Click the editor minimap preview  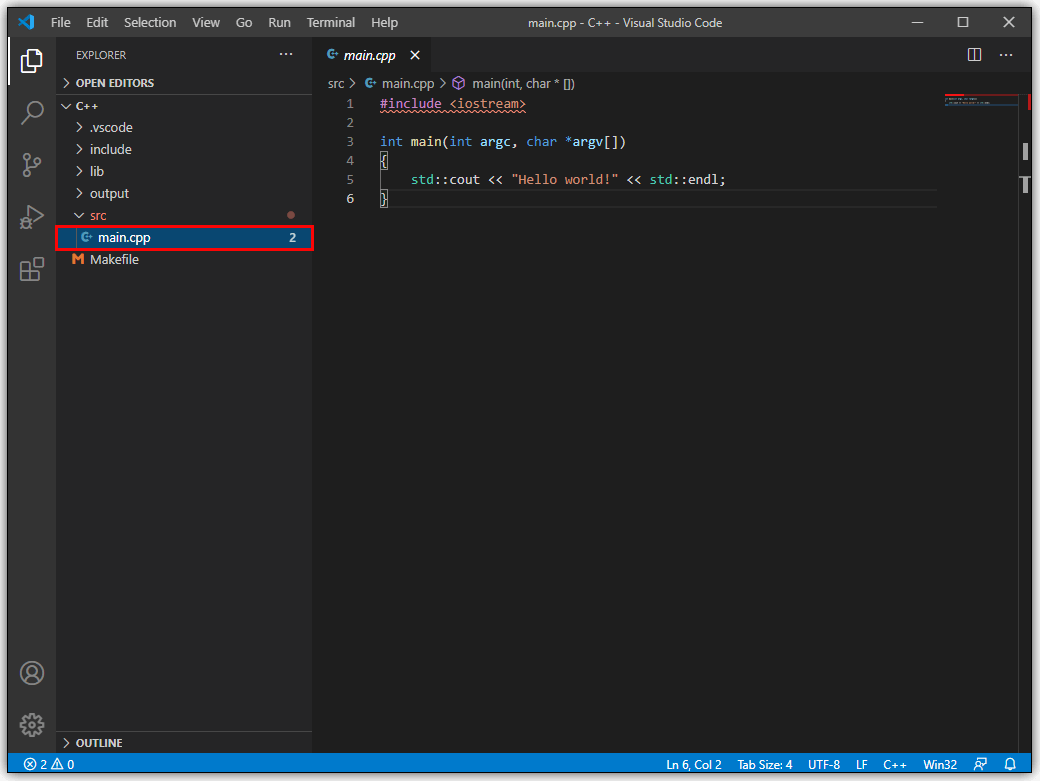click(980, 101)
